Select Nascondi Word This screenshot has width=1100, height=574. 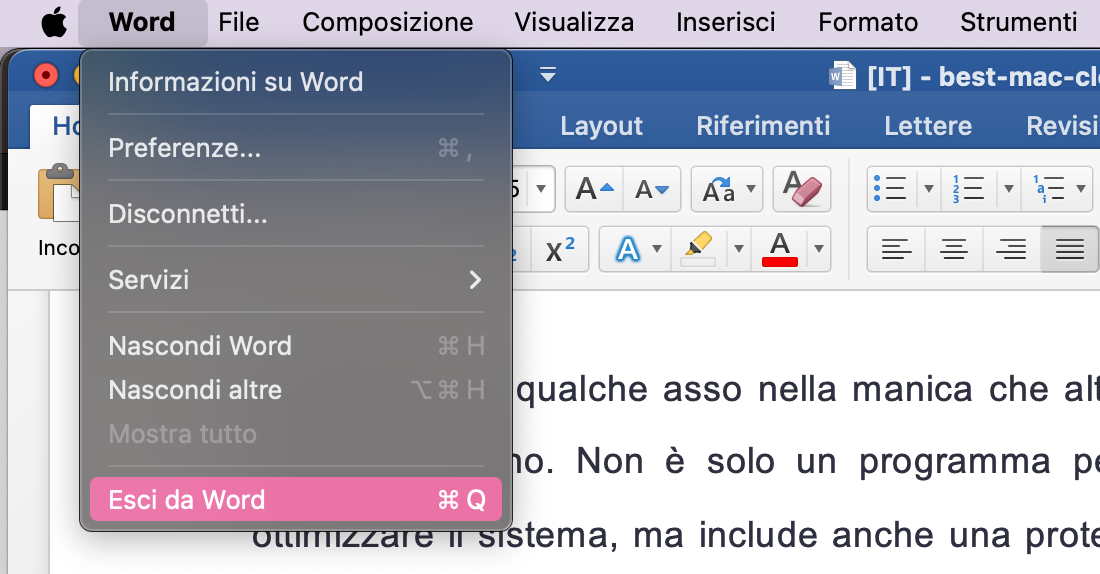pos(296,346)
